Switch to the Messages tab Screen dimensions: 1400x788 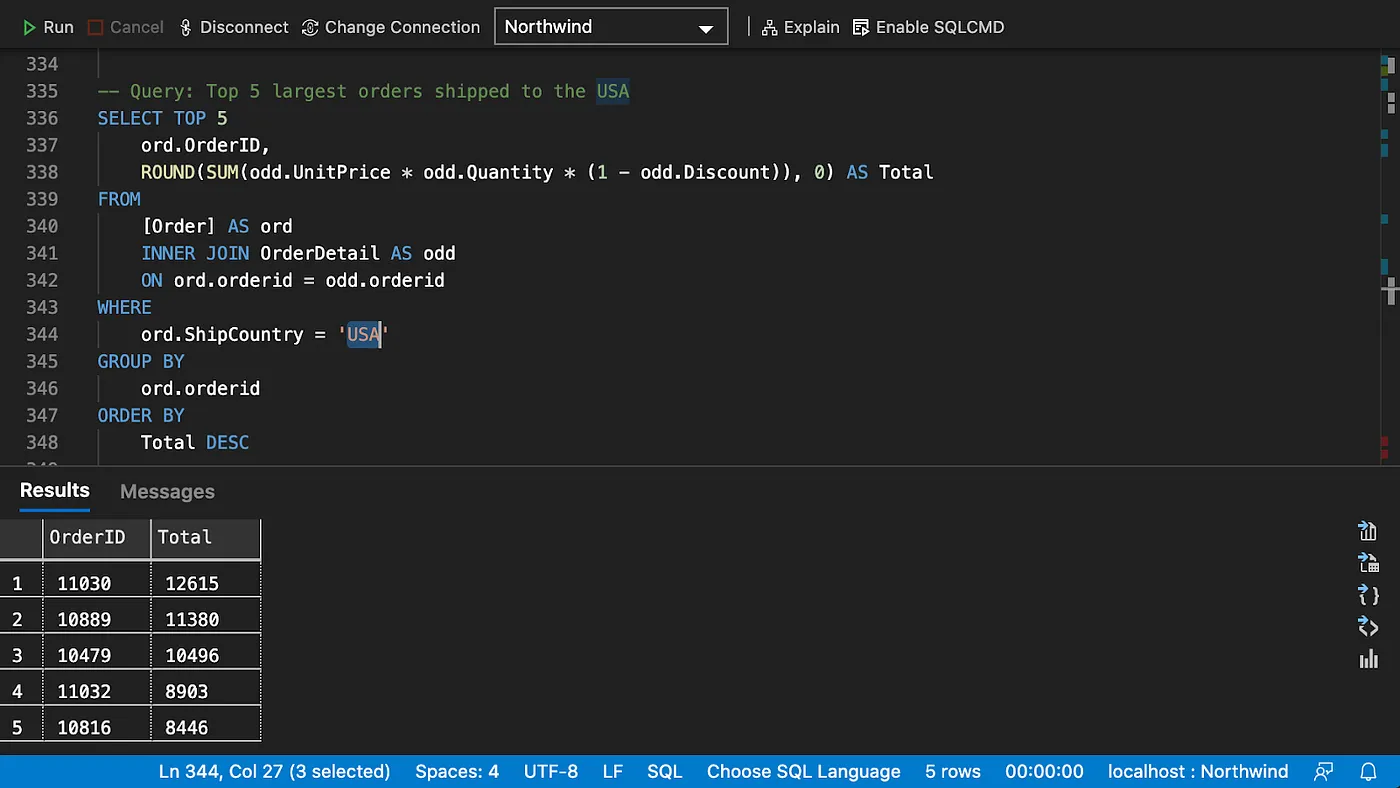point(167,491)
